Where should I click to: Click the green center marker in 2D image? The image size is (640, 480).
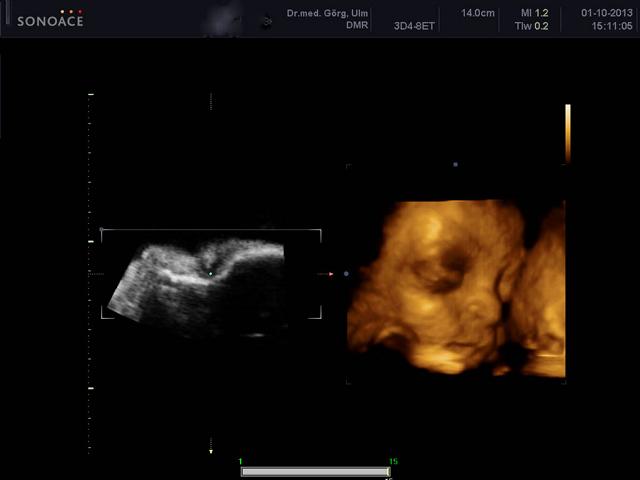coord(211,274)
